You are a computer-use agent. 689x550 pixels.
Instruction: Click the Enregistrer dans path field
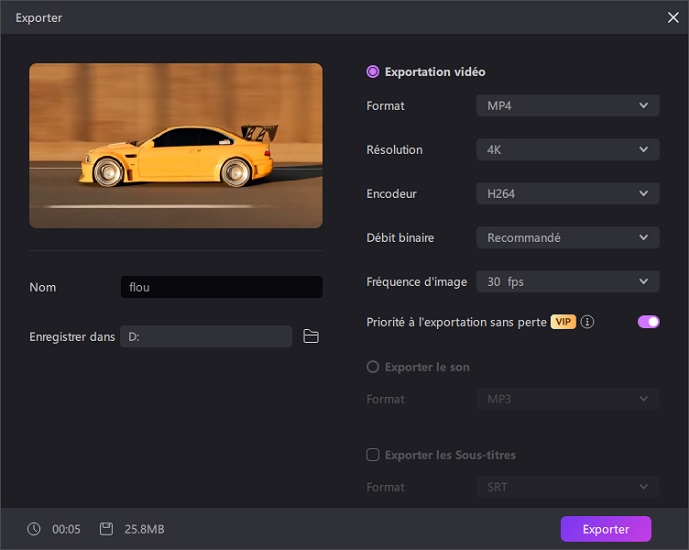(206, 337)
